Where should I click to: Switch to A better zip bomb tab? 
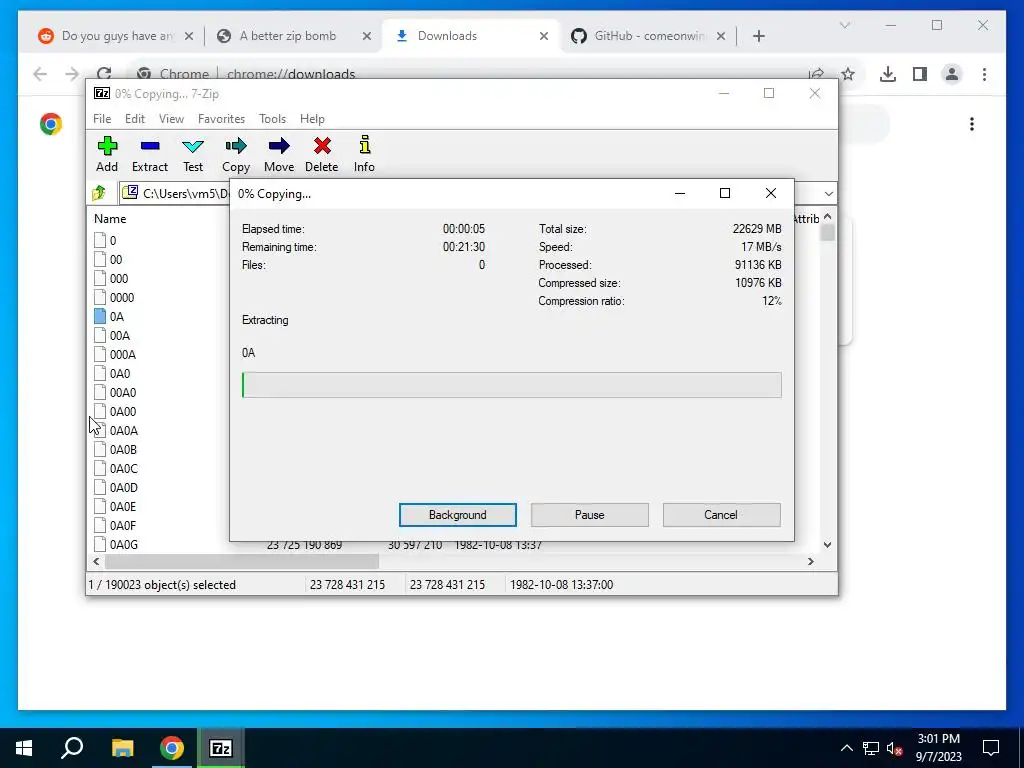tap(294, 36)
